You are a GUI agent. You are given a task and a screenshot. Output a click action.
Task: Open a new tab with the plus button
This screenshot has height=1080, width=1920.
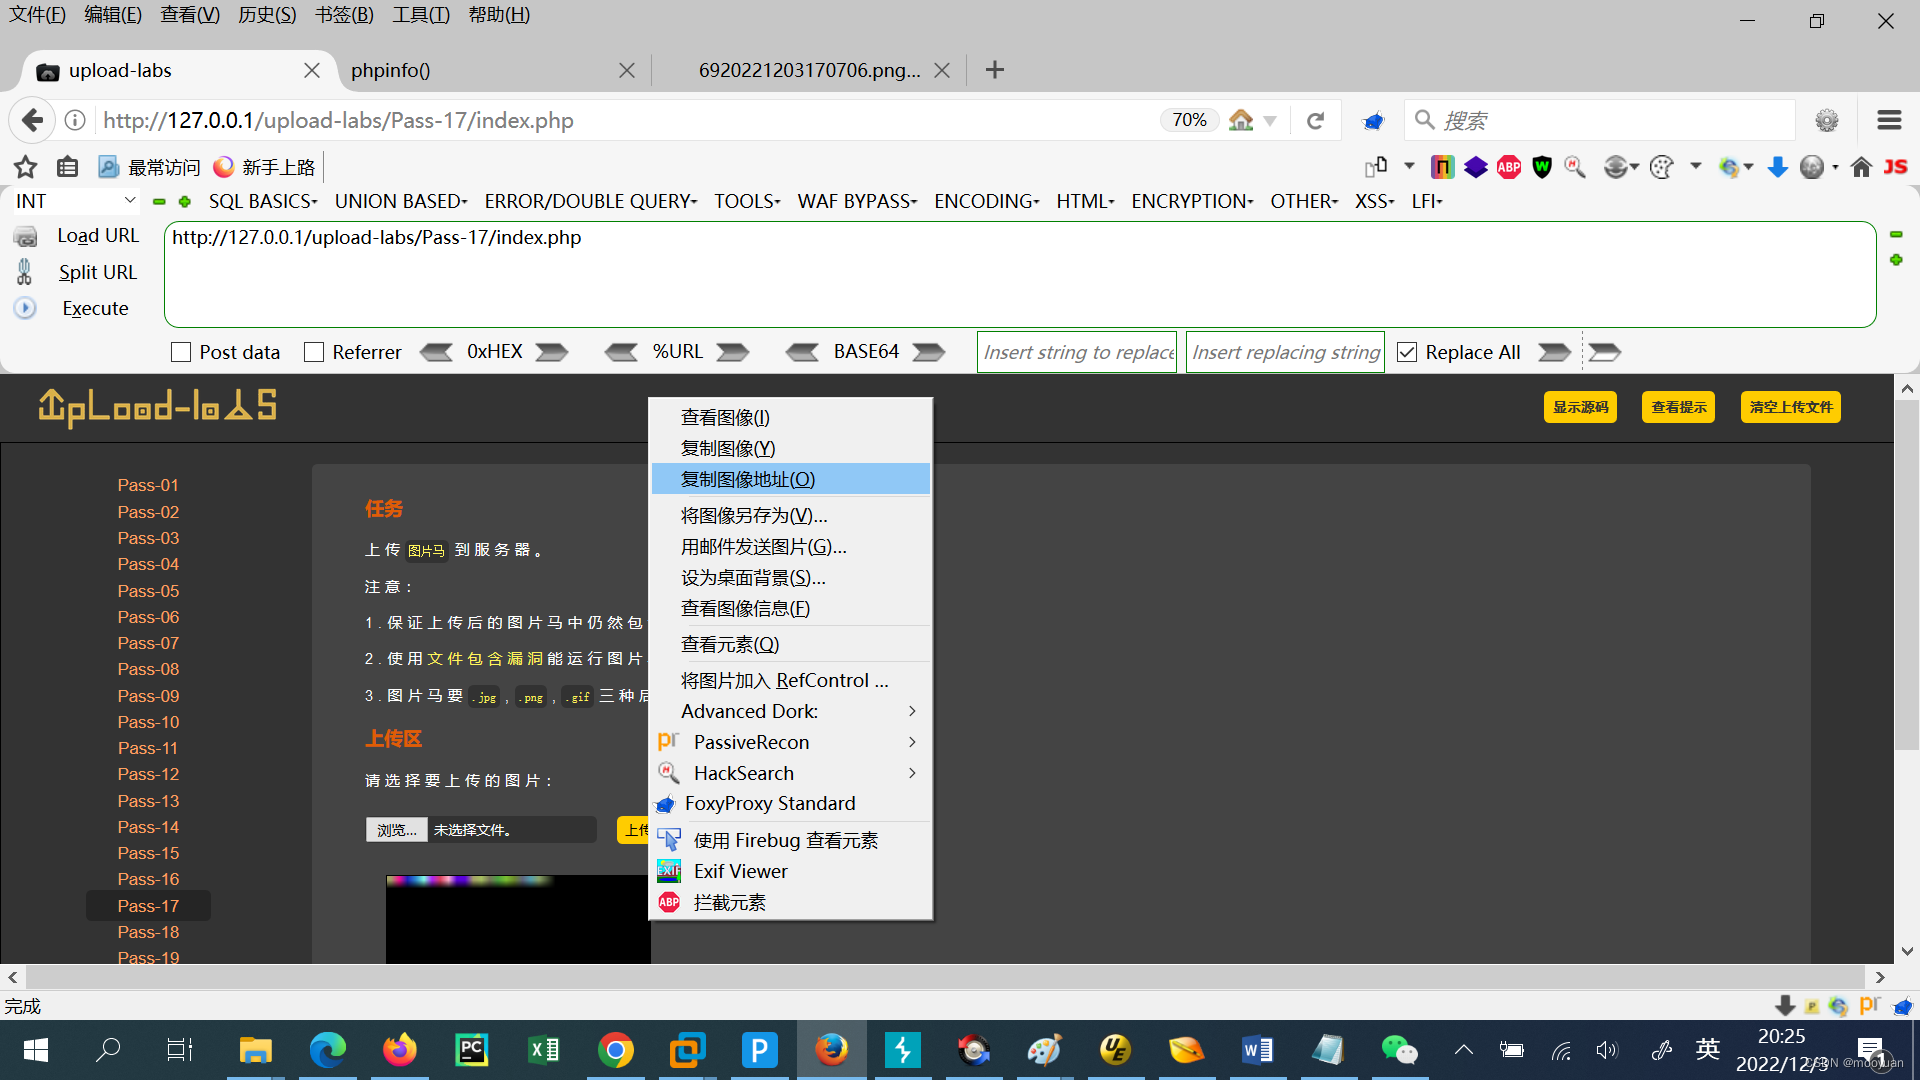coord(994,70)
